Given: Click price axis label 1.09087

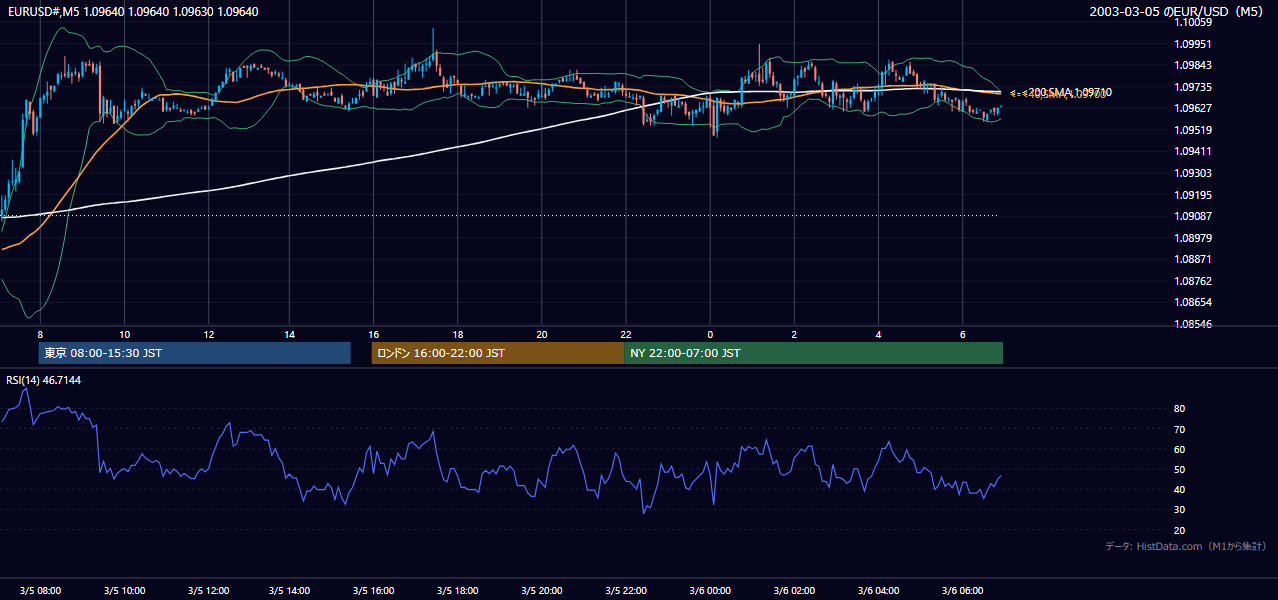Looking at the screenshot, I should pos(1193,217).
